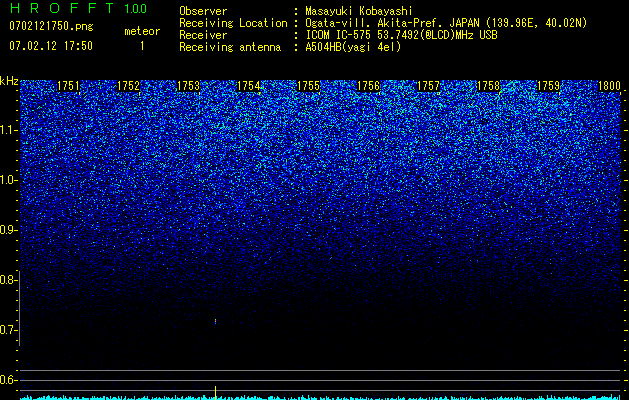Click the 1800 time marker
This screenshot has width=629, height=400.
tap(609, 86)
